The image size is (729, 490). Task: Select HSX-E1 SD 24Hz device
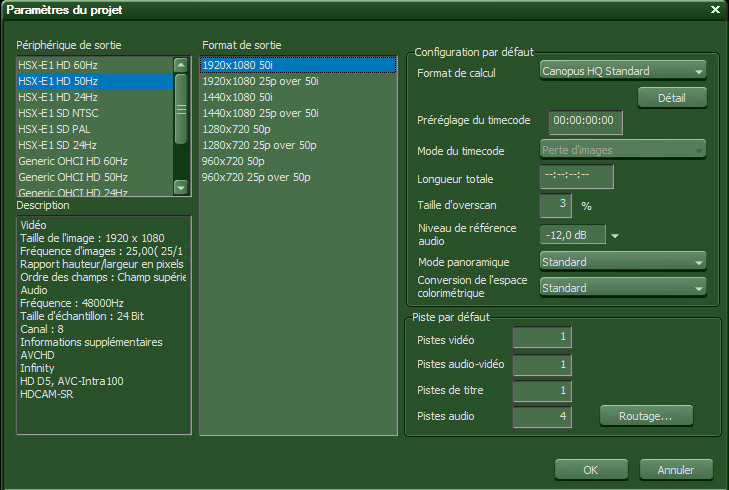click(x=95, y=145)
